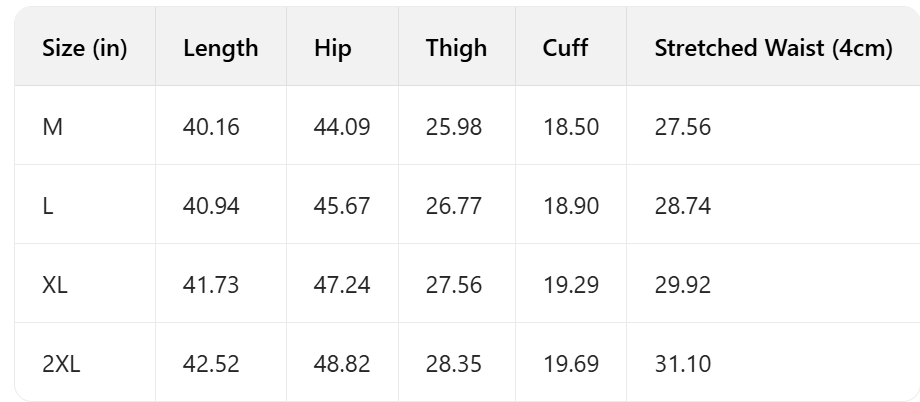The height and width of the screenshot is (402, 920).
Task: Click the Length column header
Action: pyautogui.click(x=220, y=48)
